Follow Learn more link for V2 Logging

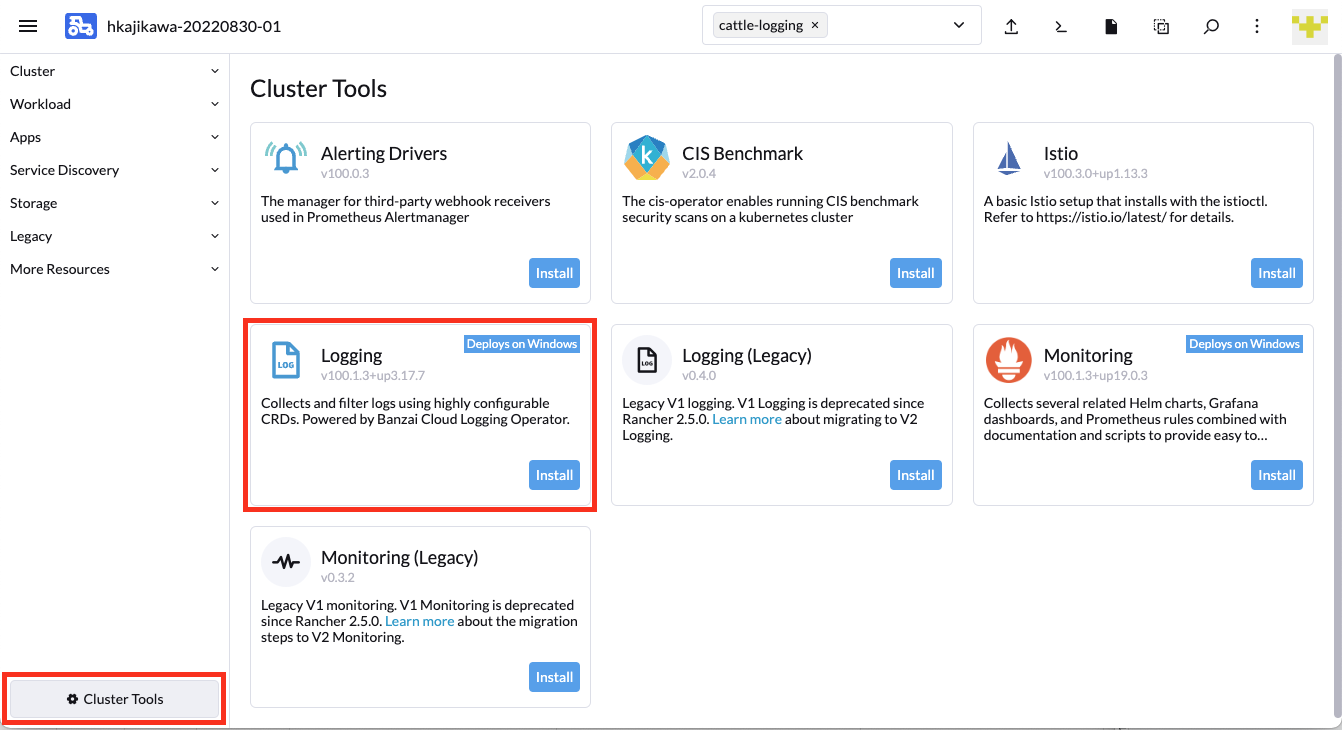[747, 419]
